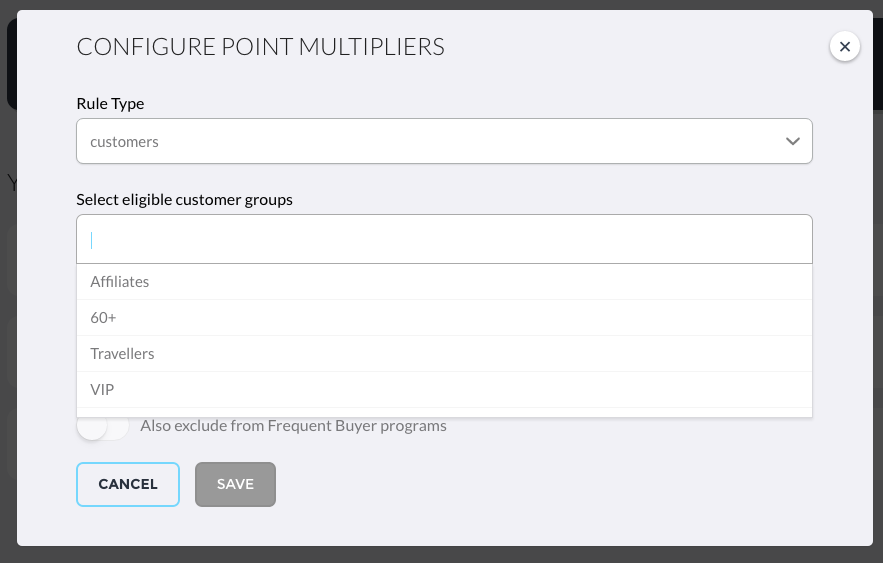The height and width of the screenshot is (563, 883).
Task: Click the 'Rule Type' field label
Action: click(110, 104)
